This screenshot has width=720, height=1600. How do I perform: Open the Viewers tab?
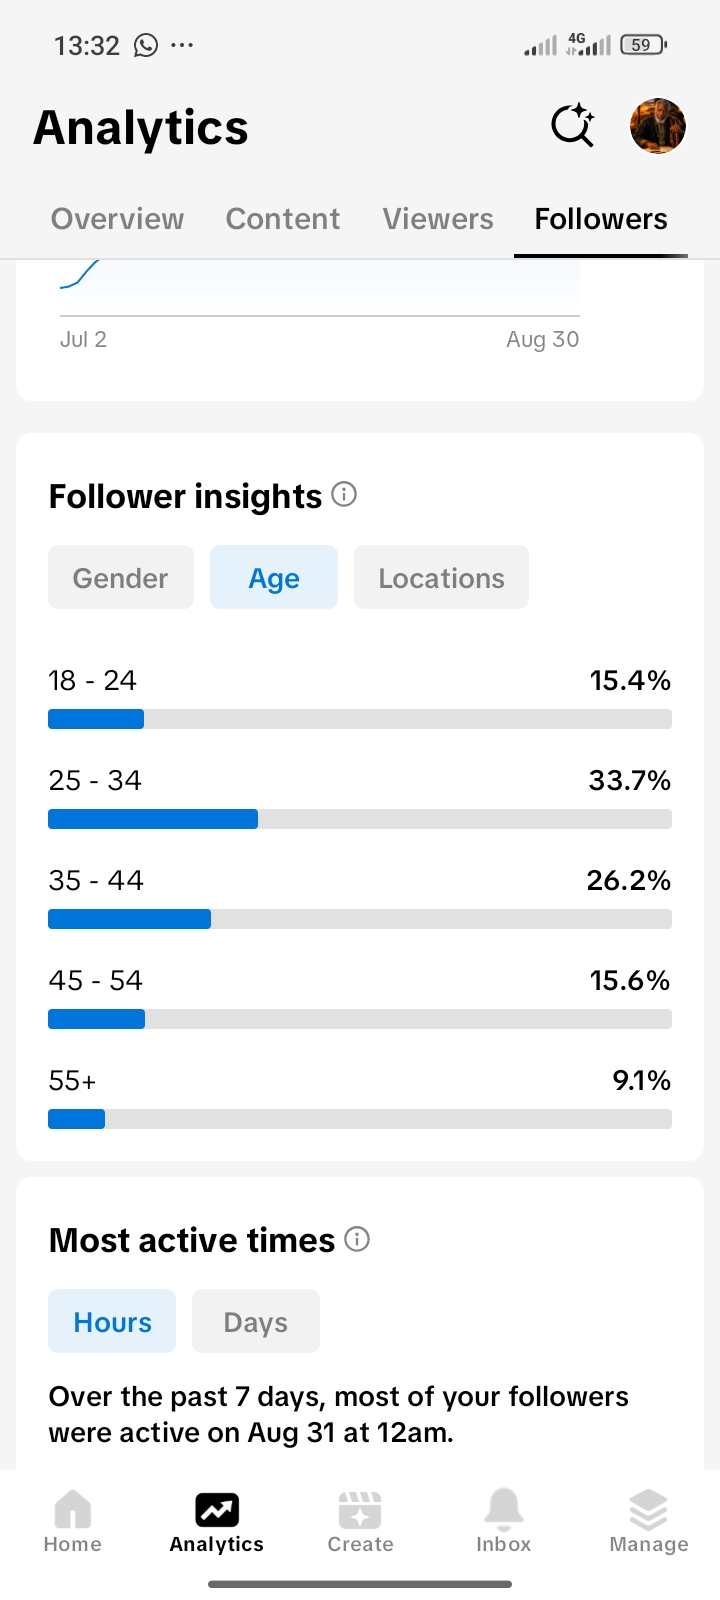click(x=438, y=219)
